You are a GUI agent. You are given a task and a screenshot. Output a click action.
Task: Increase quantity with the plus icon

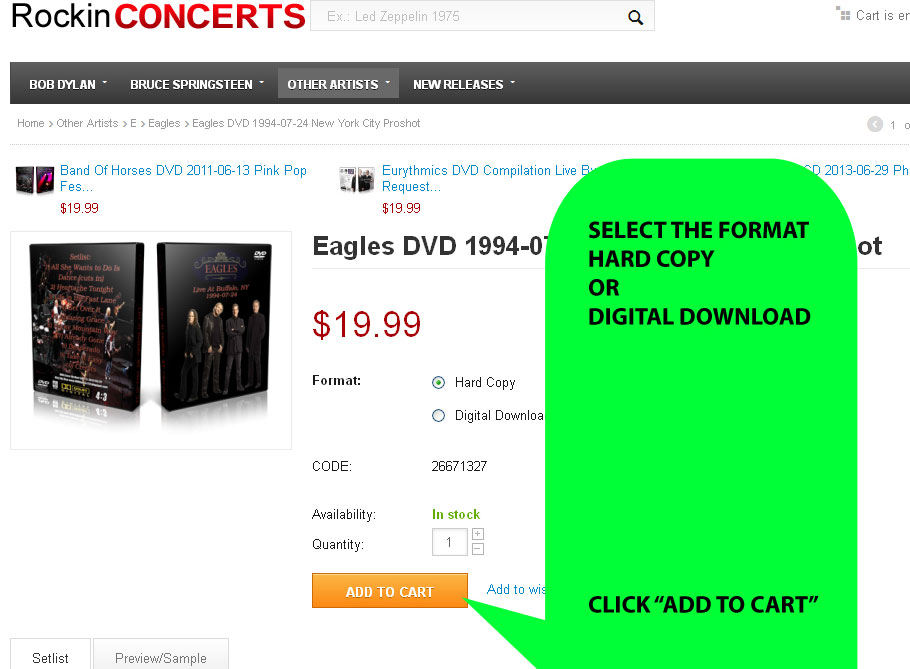click(478, 534)
